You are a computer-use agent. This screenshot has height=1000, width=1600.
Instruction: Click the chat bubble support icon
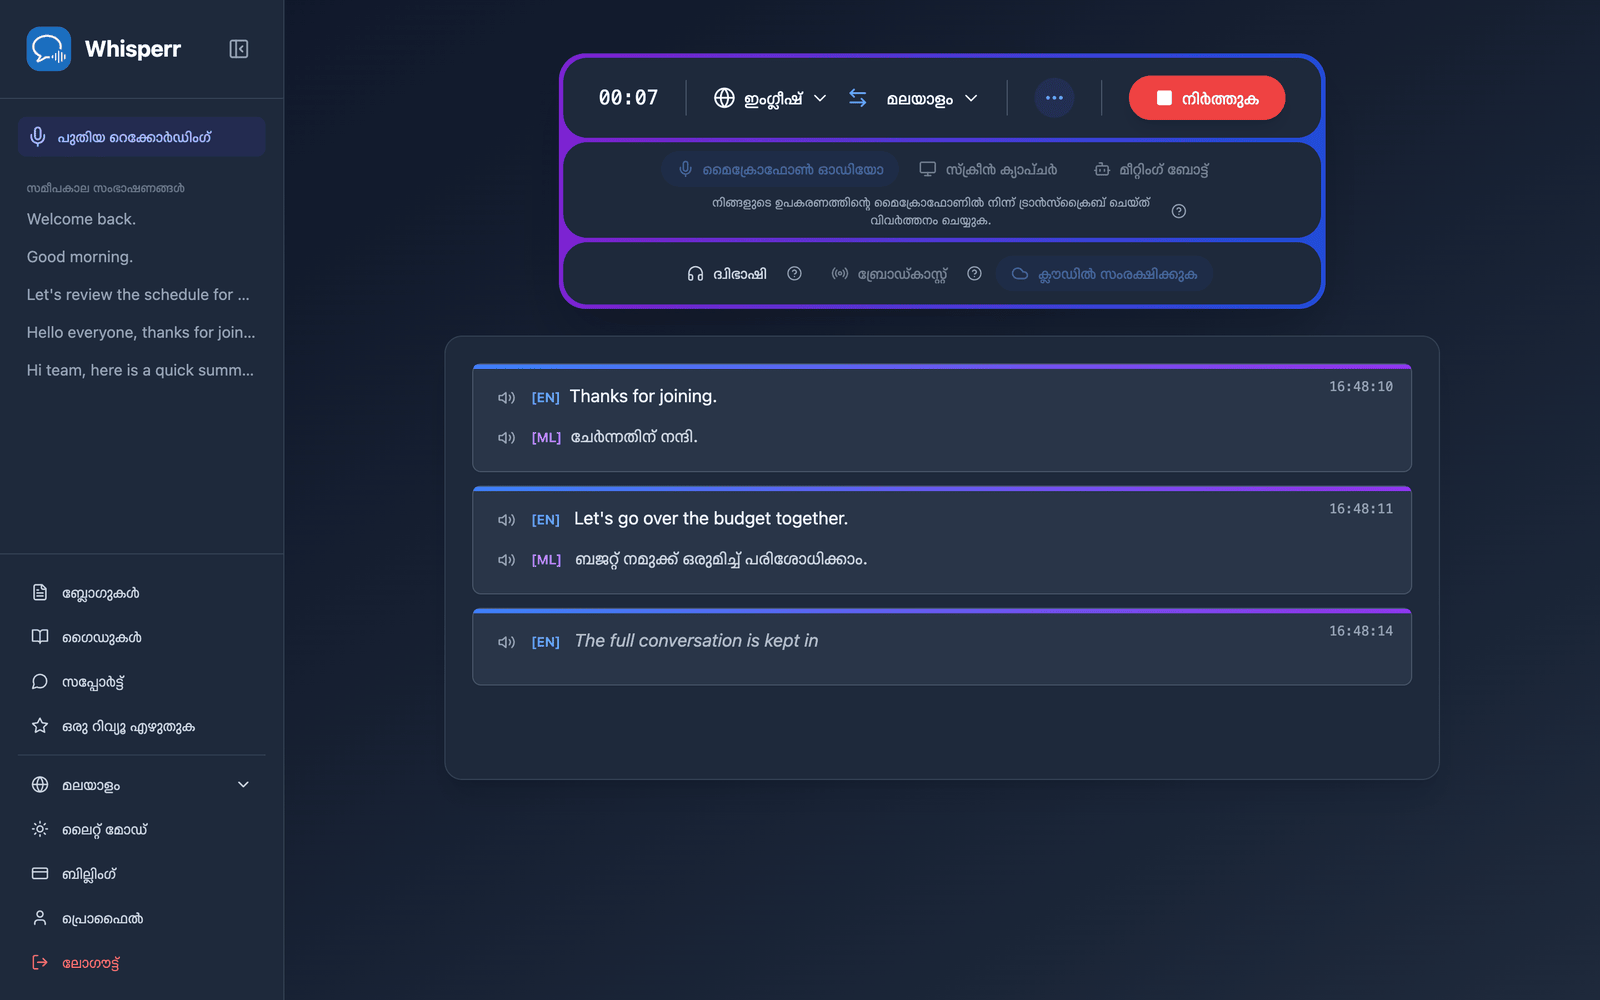click(40, 682)
